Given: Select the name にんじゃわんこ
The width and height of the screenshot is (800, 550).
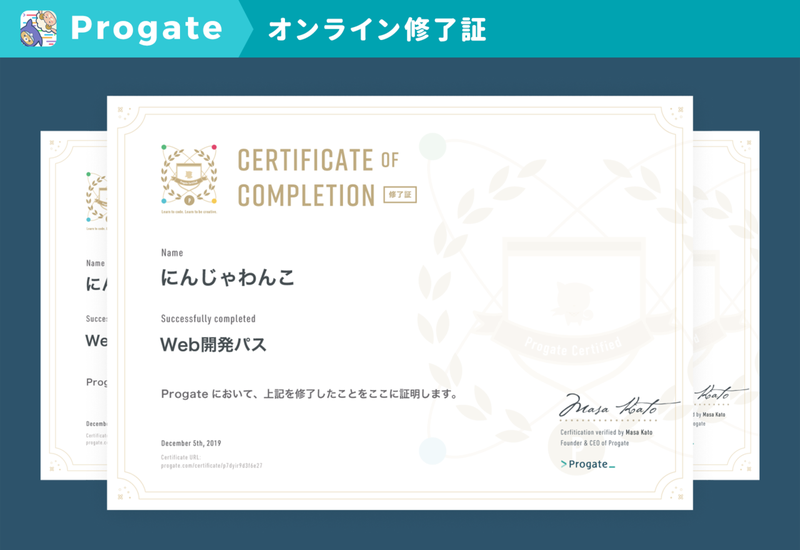Looking at the screenshot, I should (x=228, y=278).
